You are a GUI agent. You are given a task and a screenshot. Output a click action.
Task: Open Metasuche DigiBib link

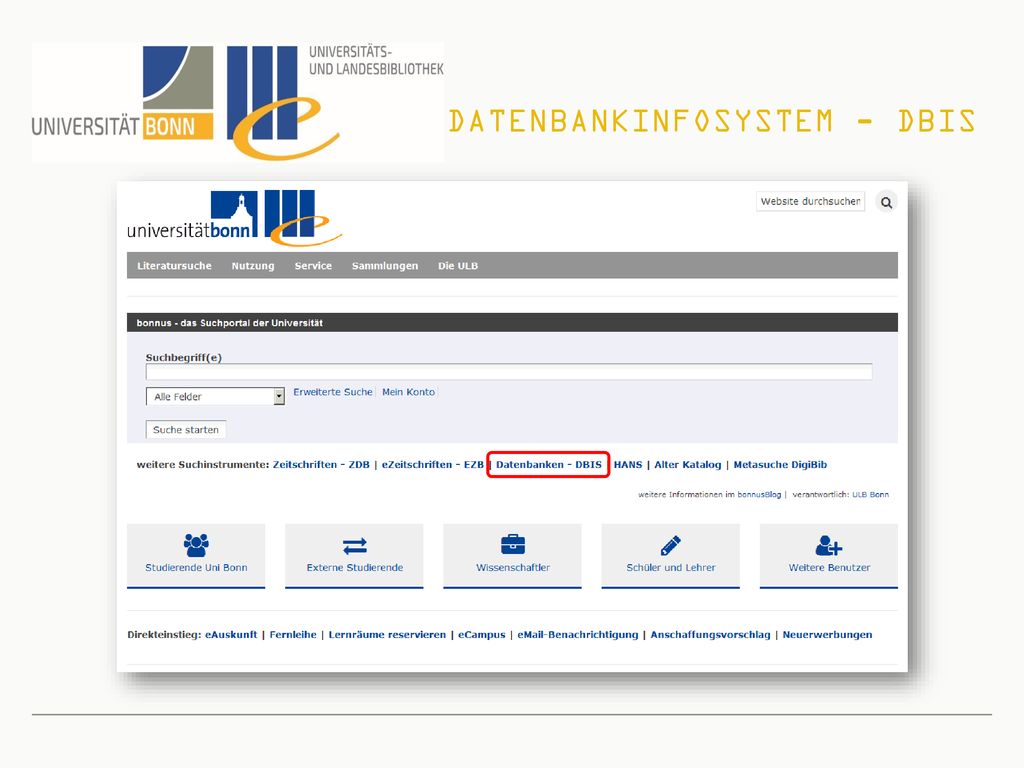click(x=780, y=464)
